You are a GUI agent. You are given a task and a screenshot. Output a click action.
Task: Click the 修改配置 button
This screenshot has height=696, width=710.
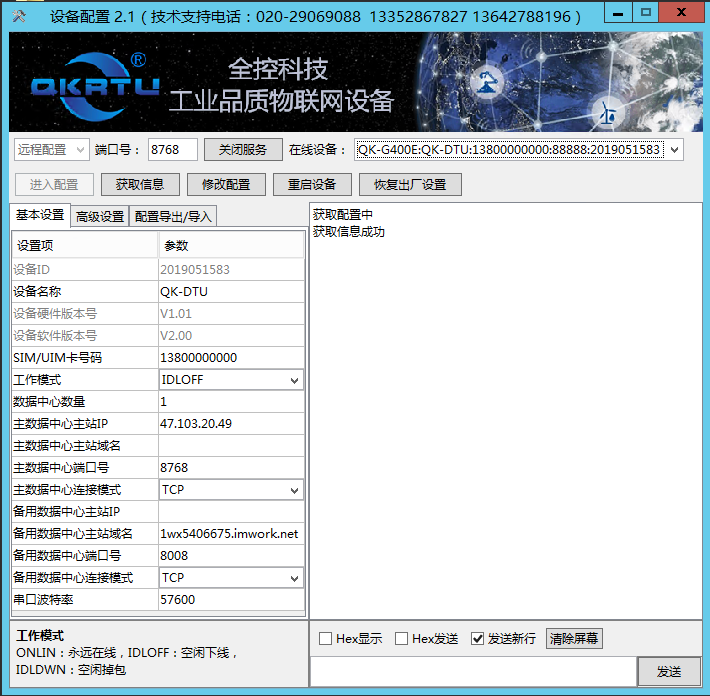pyautogui.click(x=226, y=184)
